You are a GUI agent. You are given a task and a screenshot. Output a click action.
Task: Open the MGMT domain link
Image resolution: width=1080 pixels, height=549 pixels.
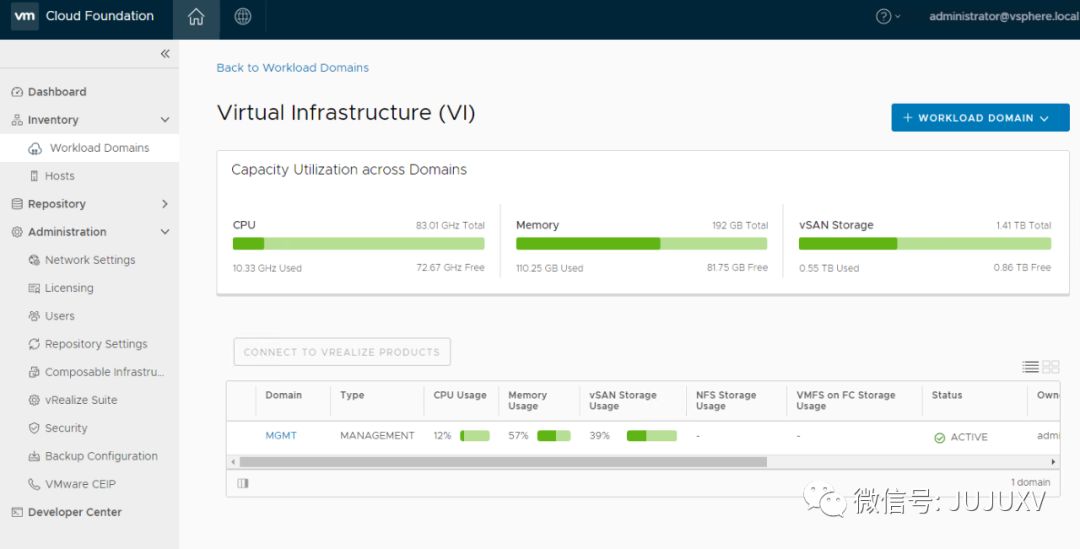pyautogui.click(x=281, y=436)
